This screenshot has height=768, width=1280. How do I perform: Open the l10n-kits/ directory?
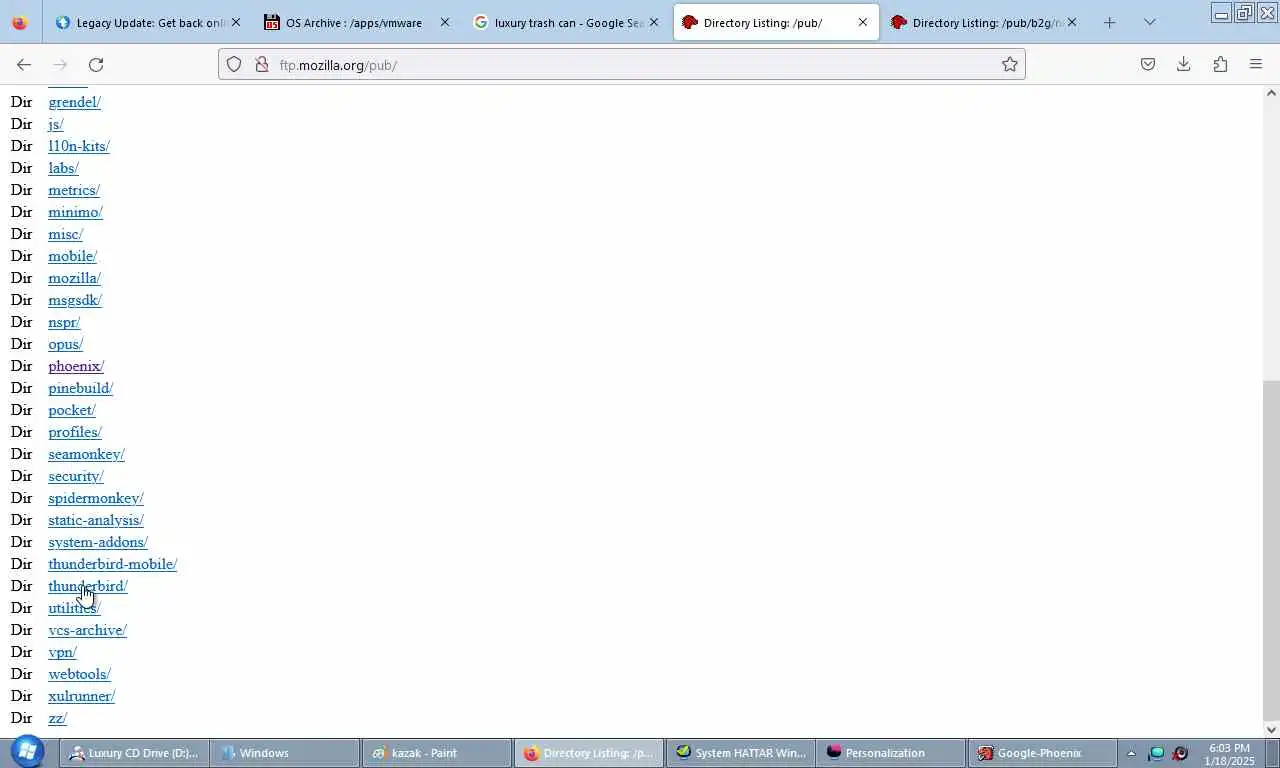(x=78, y=146)
